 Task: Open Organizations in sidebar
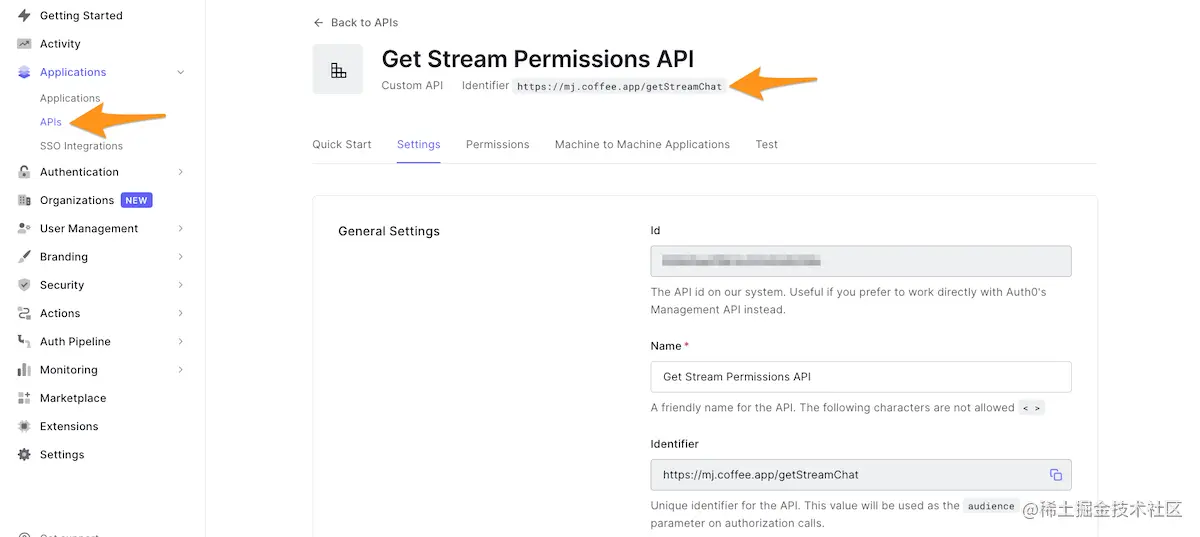coord(77,200)
